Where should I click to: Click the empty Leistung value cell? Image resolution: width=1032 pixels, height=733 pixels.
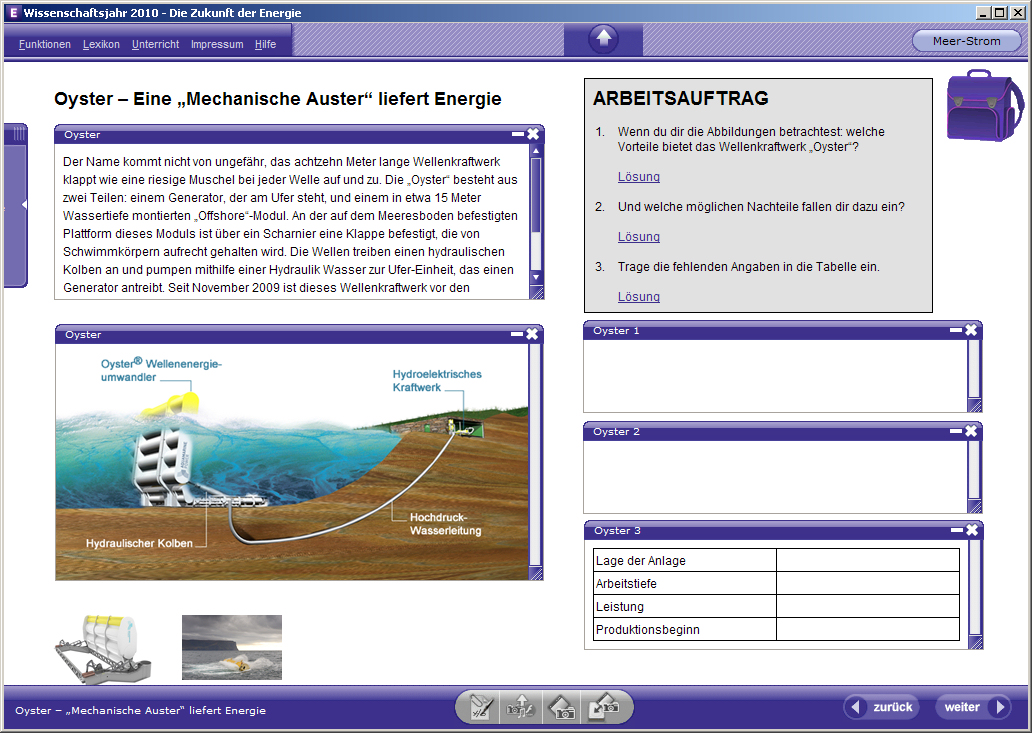click(867, 606)
